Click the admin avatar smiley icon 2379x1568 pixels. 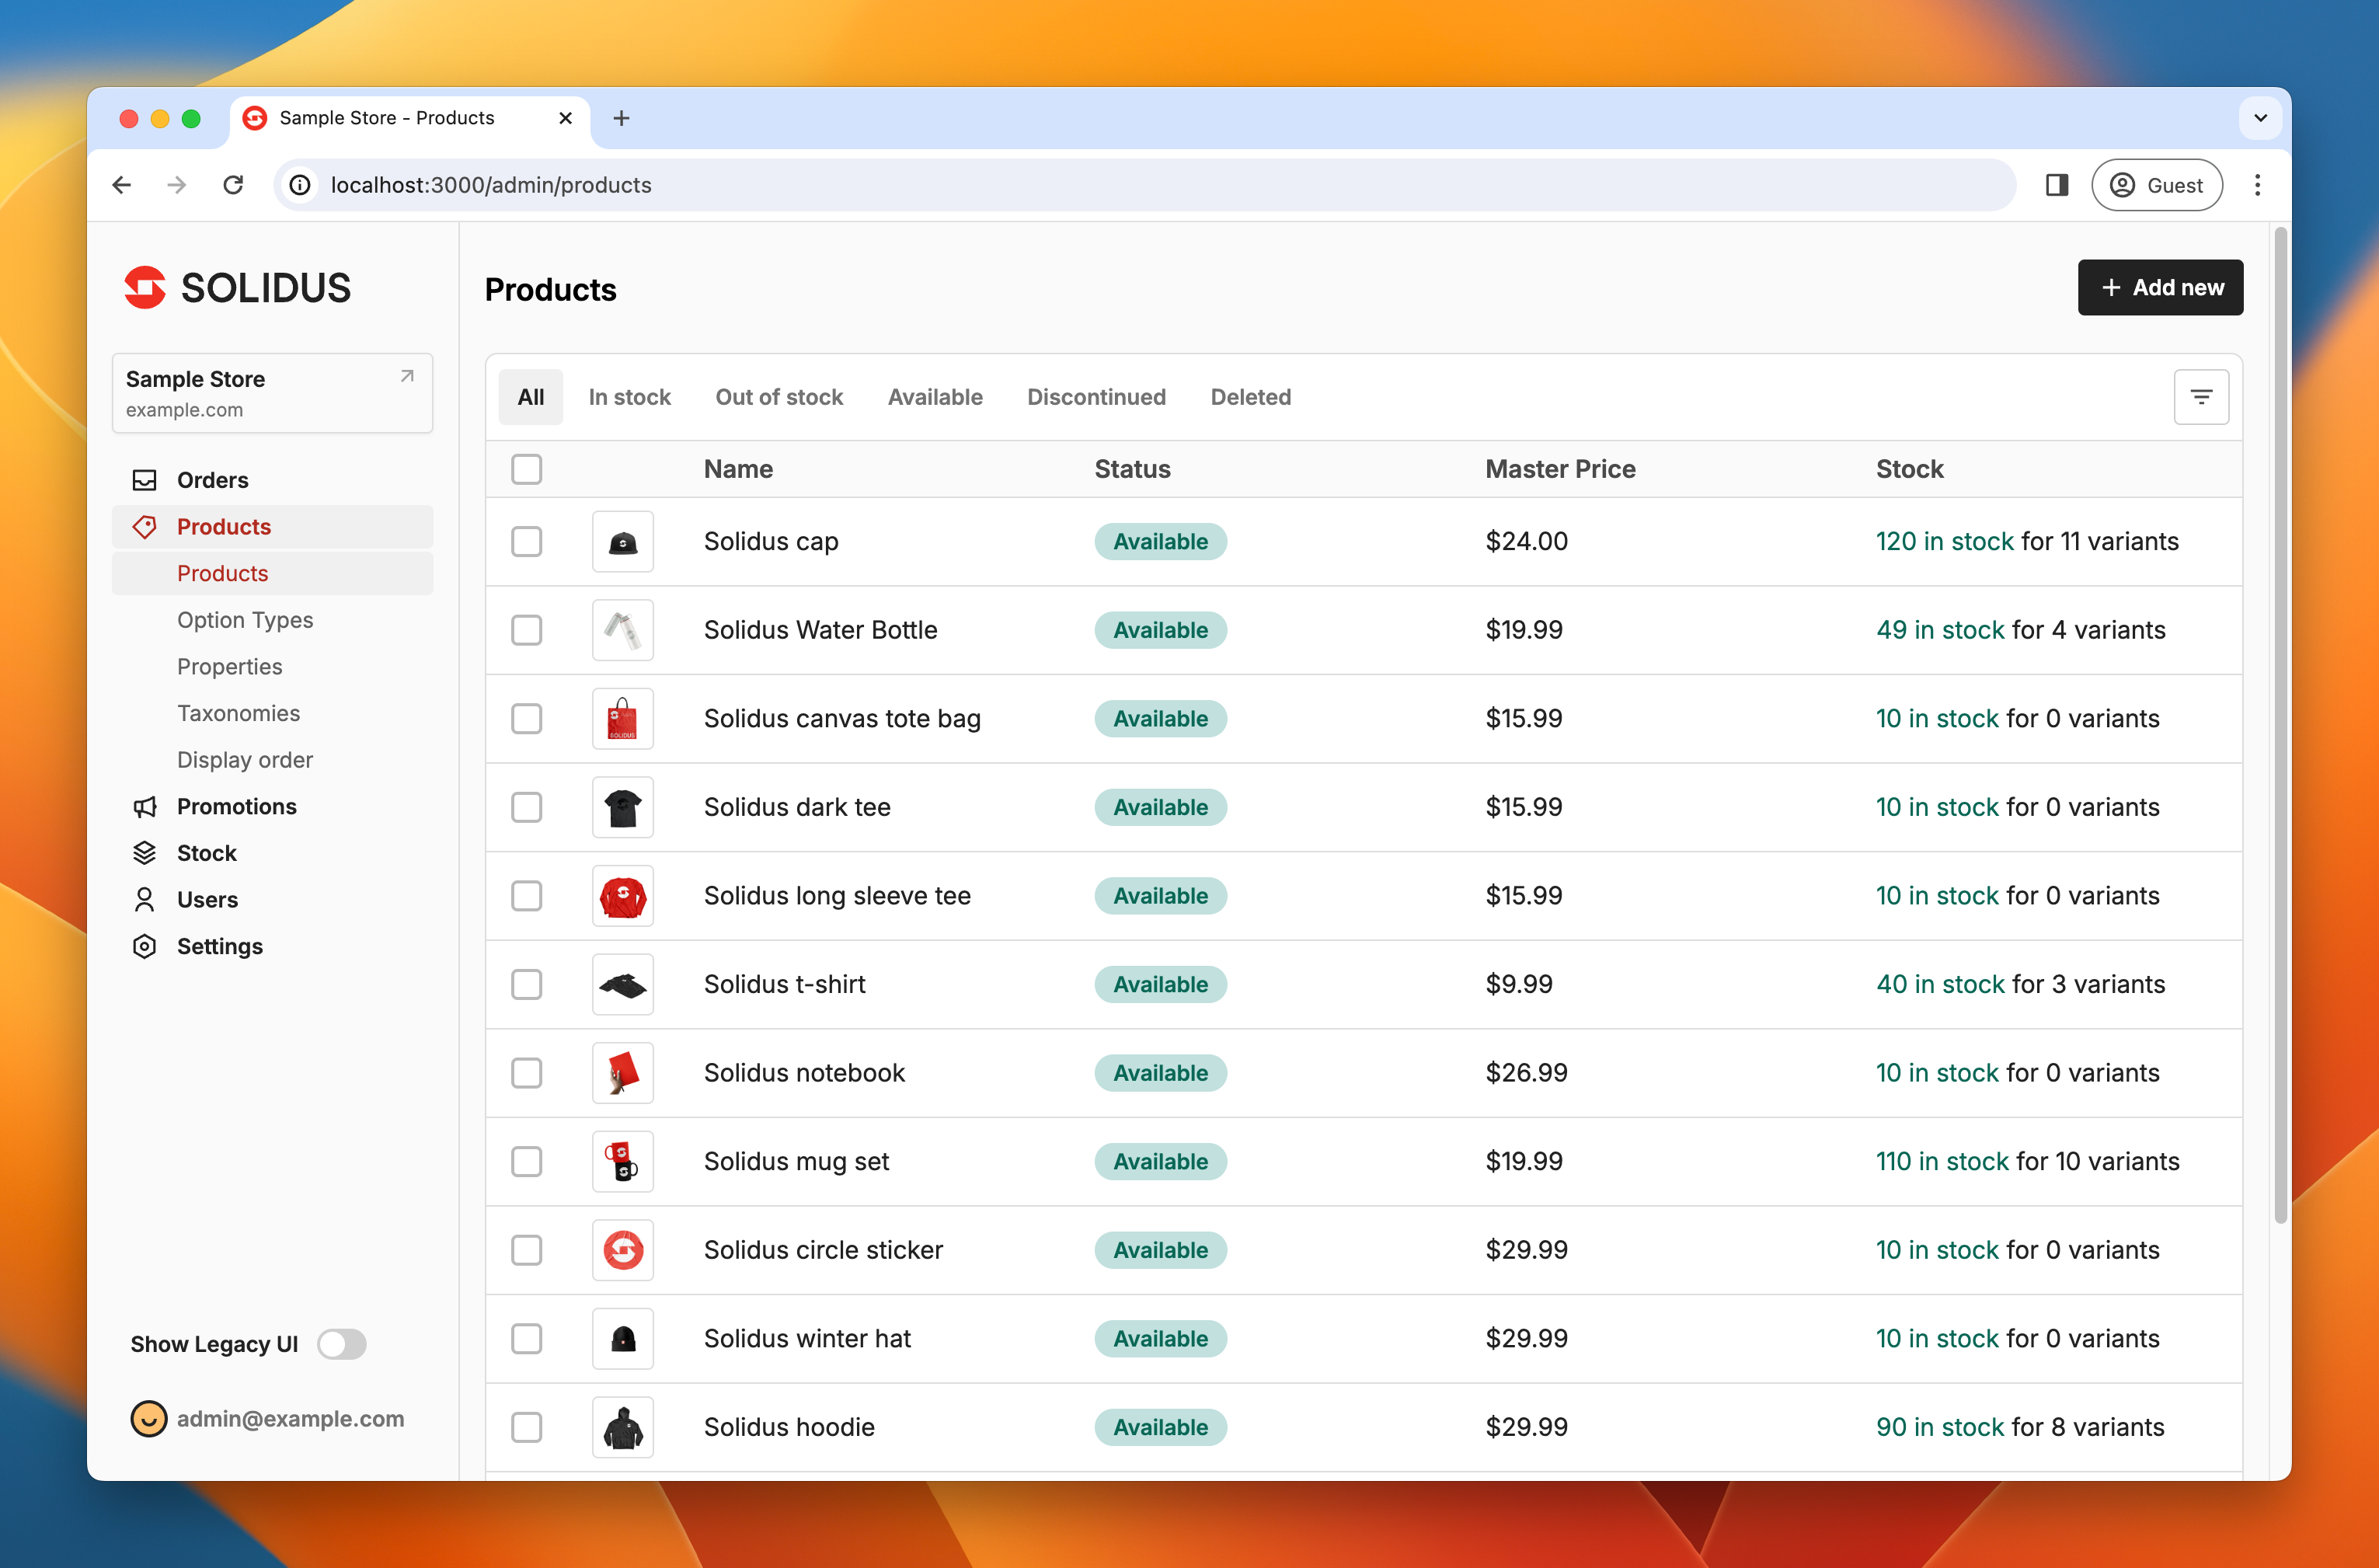(x=149, y=1418)
